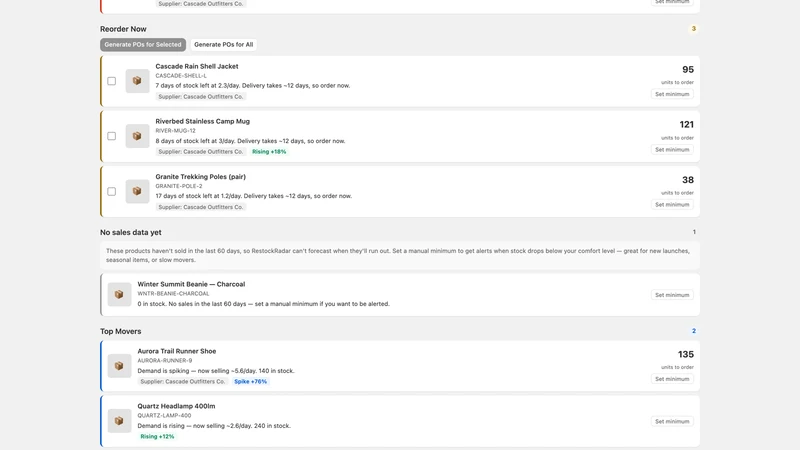800x450 pixels.
Task: Set minimum for Cascade Rain Shell Jacket
Action: point(672,94)
